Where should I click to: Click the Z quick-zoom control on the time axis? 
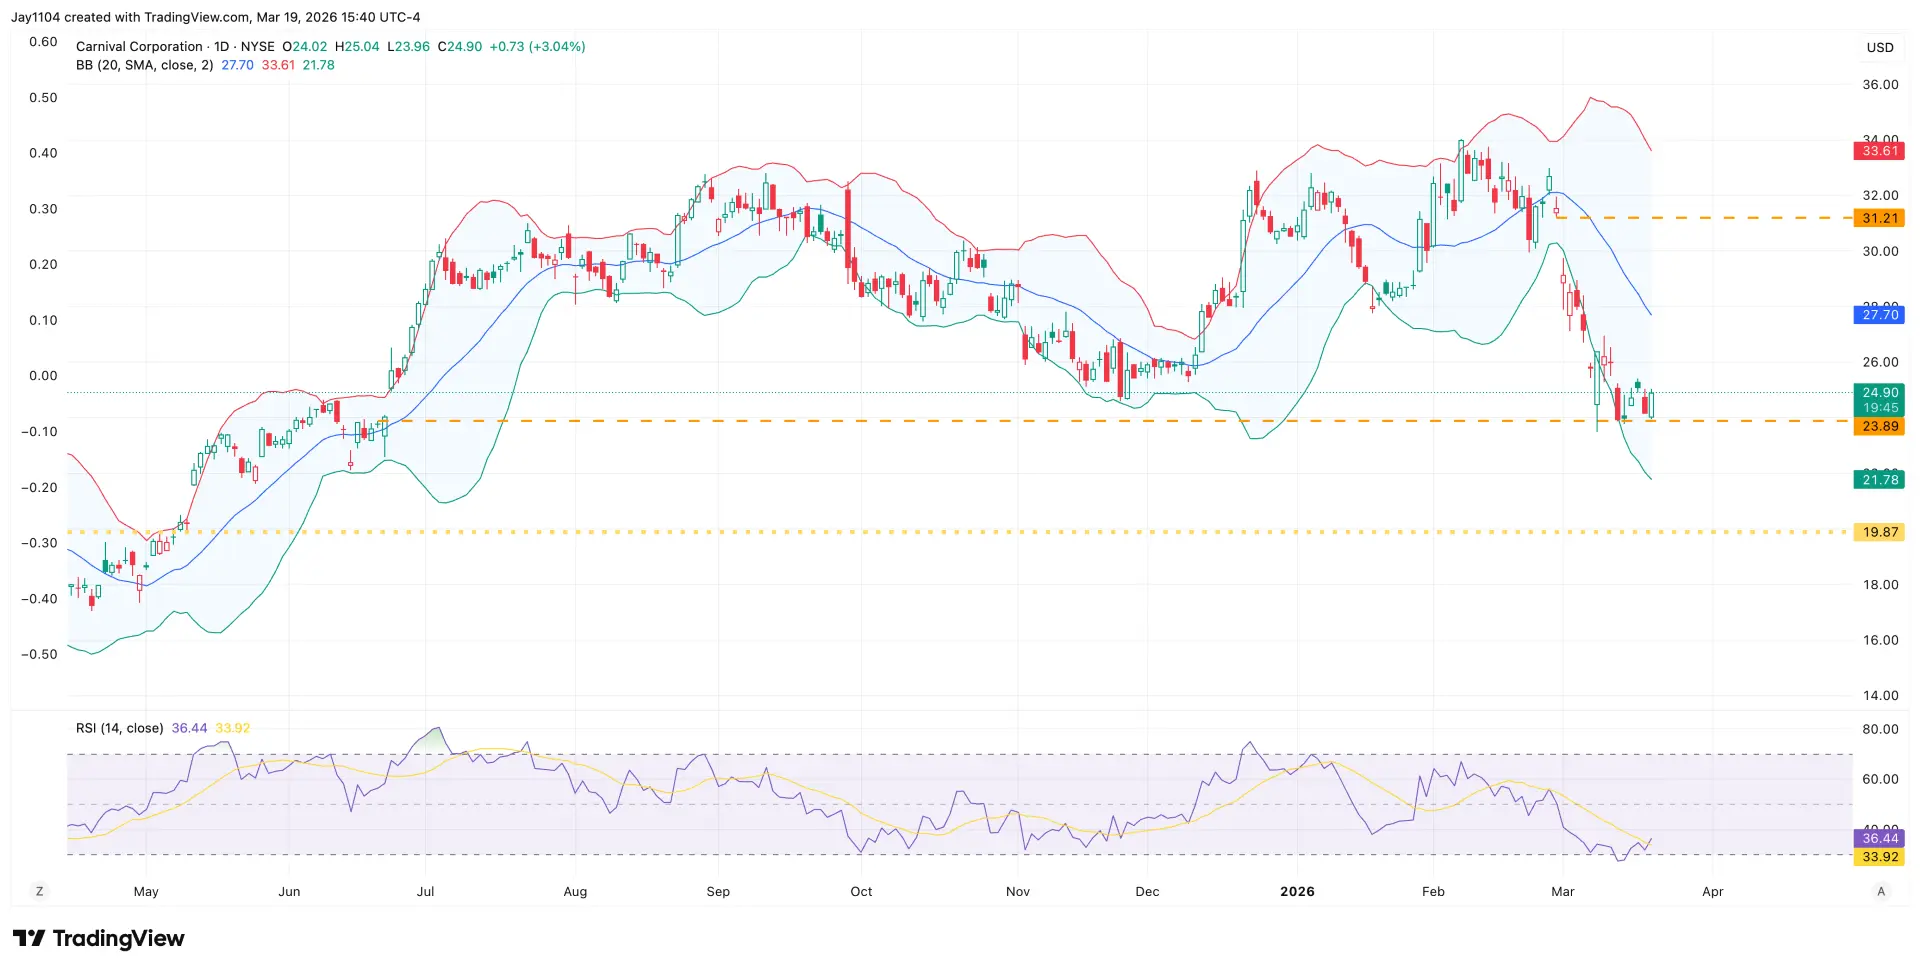pyautogui.click(x=39, y=890)
